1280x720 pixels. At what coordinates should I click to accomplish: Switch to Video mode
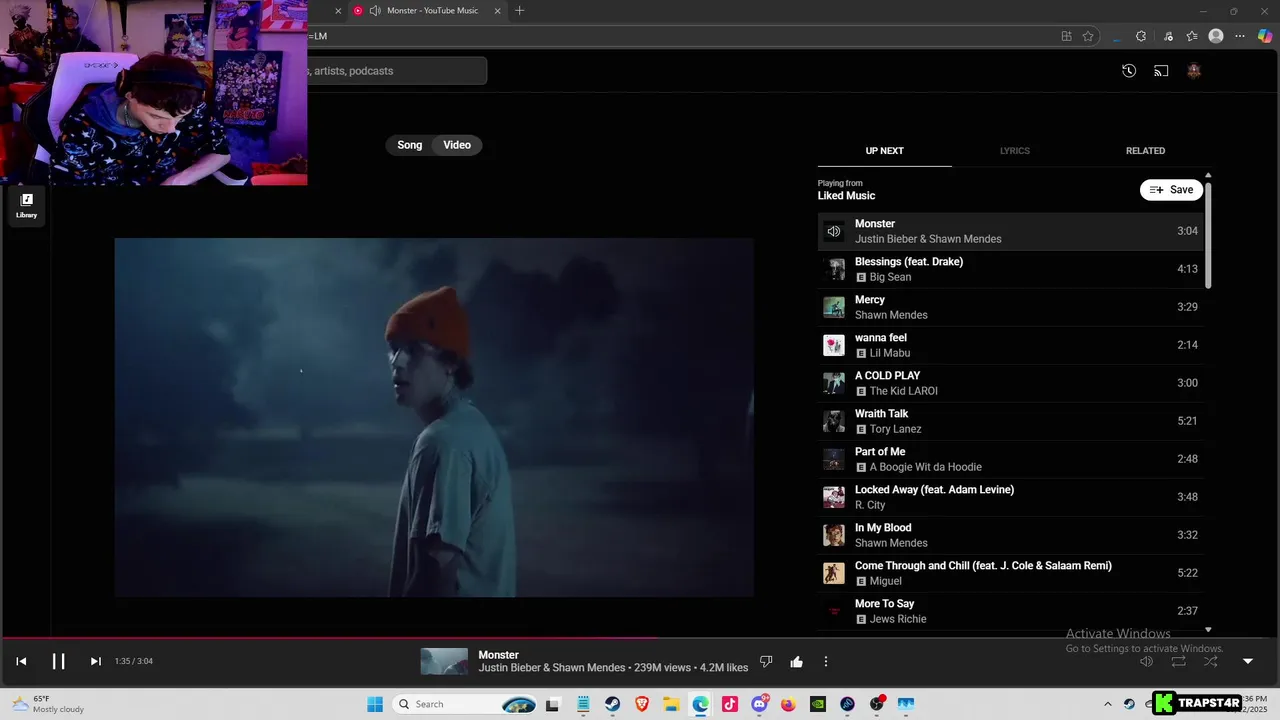pyautogui.click(x=457, y=145)
